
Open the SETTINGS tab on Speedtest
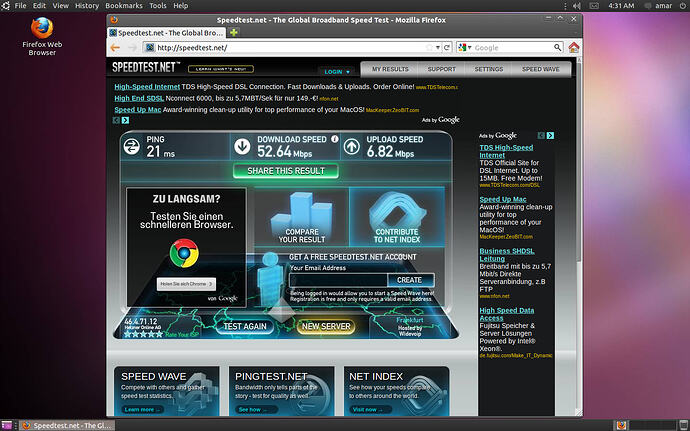point(488,70)
